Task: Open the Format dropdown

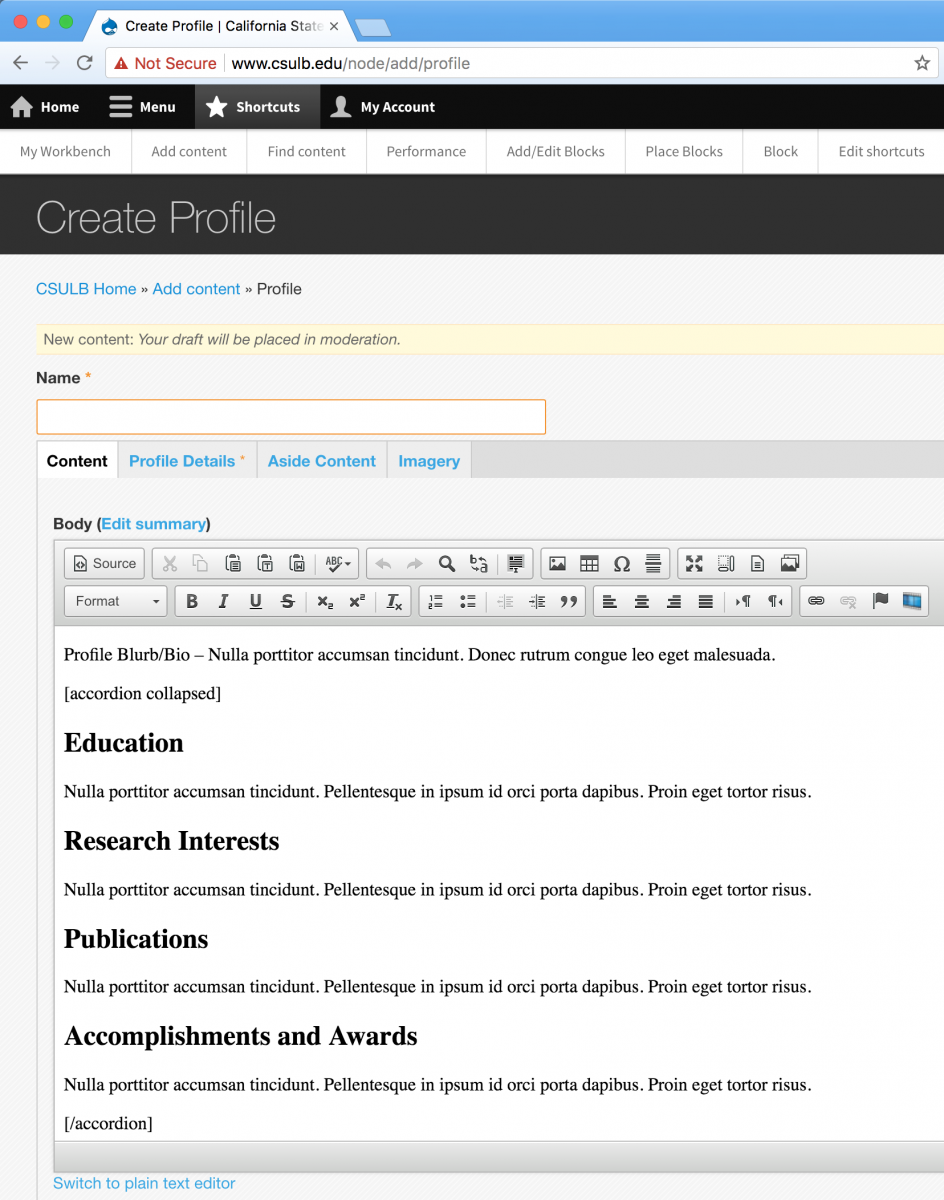Action: 117,601
